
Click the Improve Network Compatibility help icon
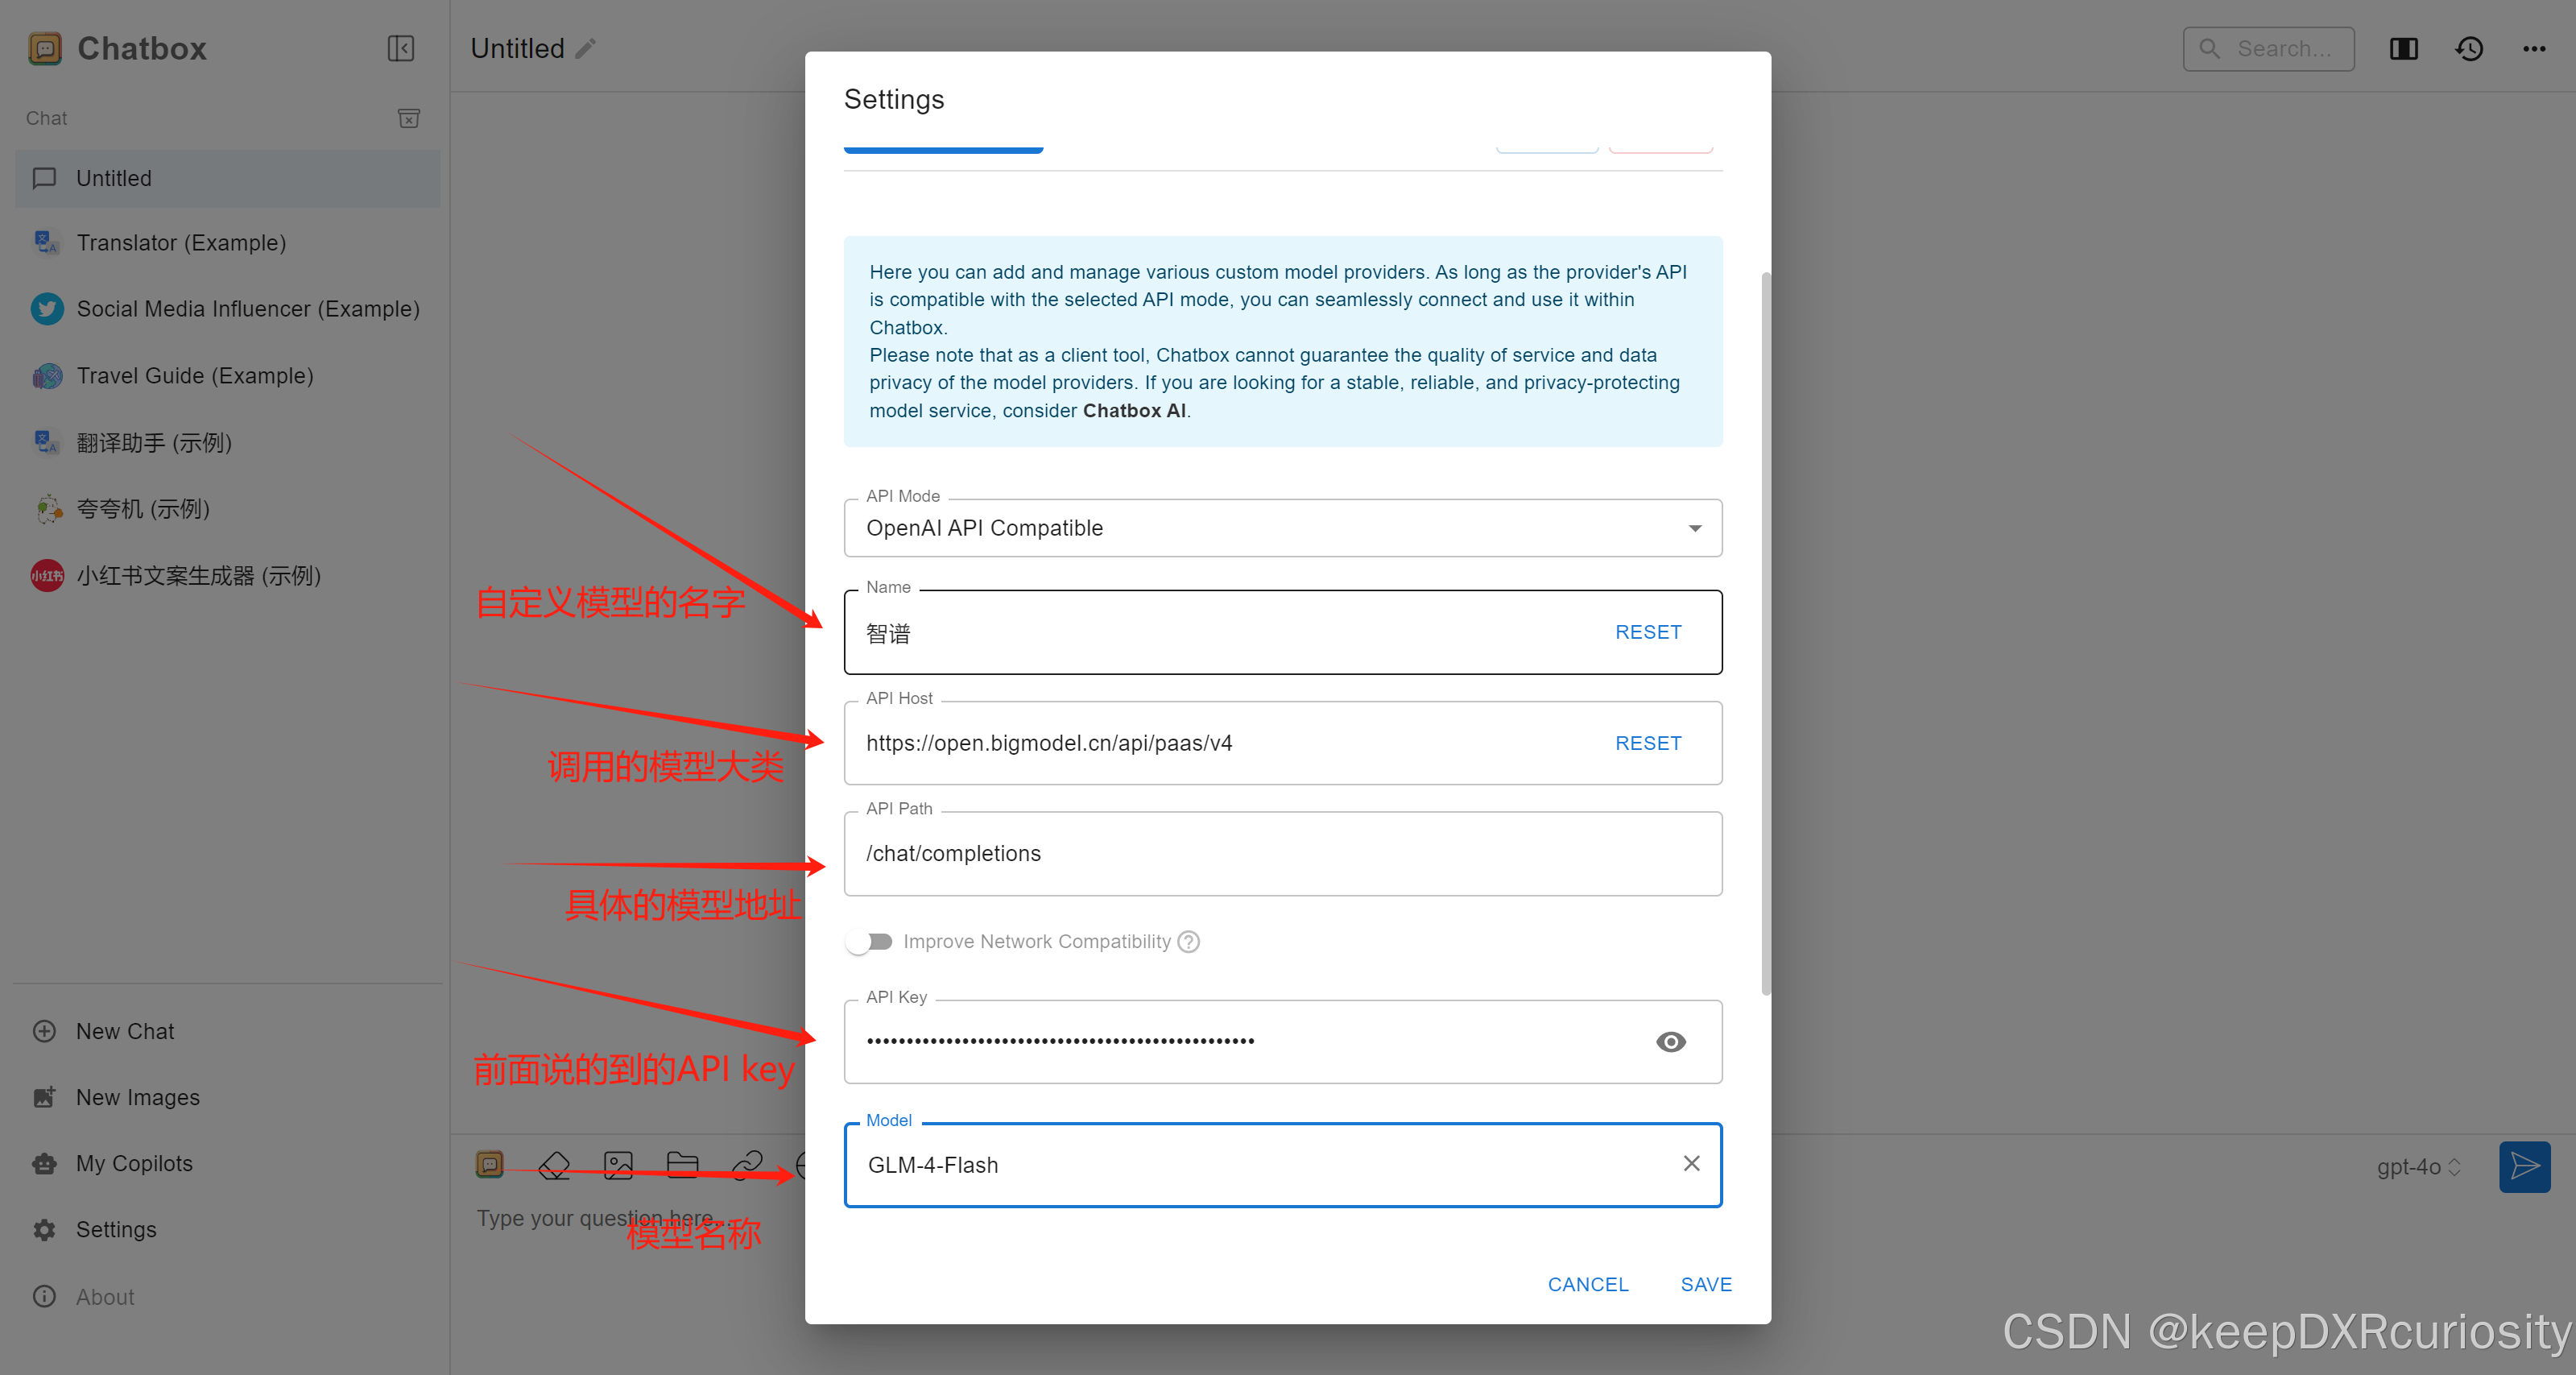(x=1188, y=941)
